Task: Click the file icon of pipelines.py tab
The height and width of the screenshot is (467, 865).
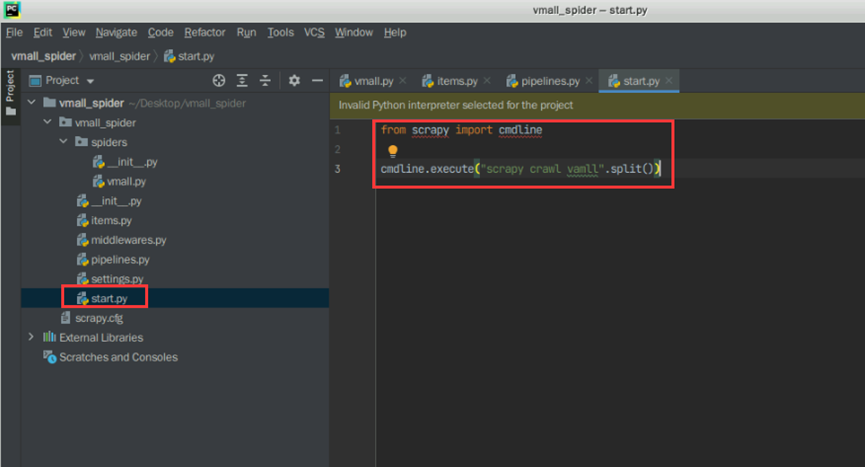Action: (512, 81)
